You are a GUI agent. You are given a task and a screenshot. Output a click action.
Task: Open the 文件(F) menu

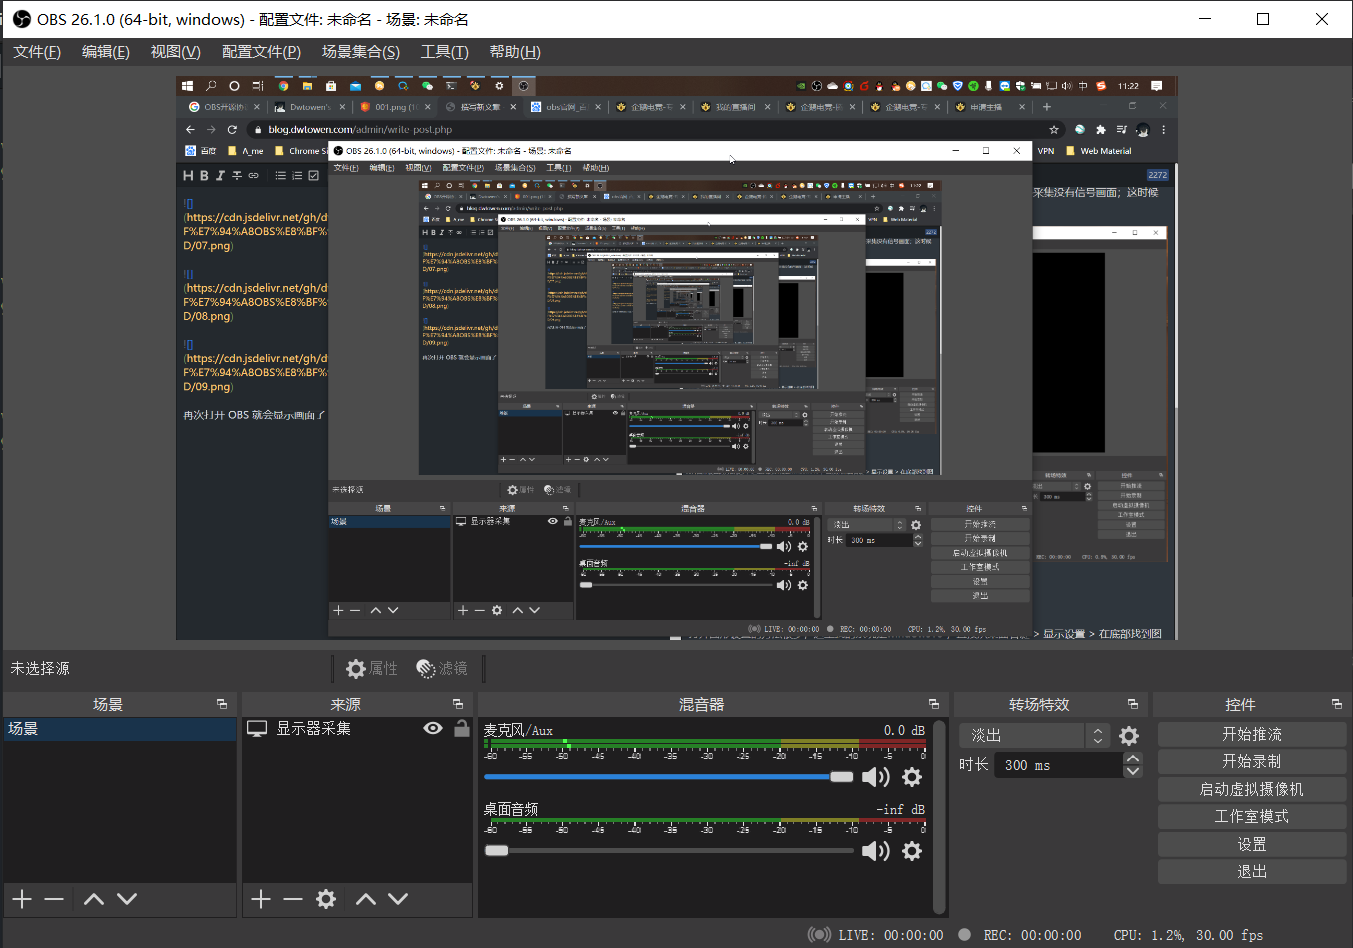click(x=37, y=52)
